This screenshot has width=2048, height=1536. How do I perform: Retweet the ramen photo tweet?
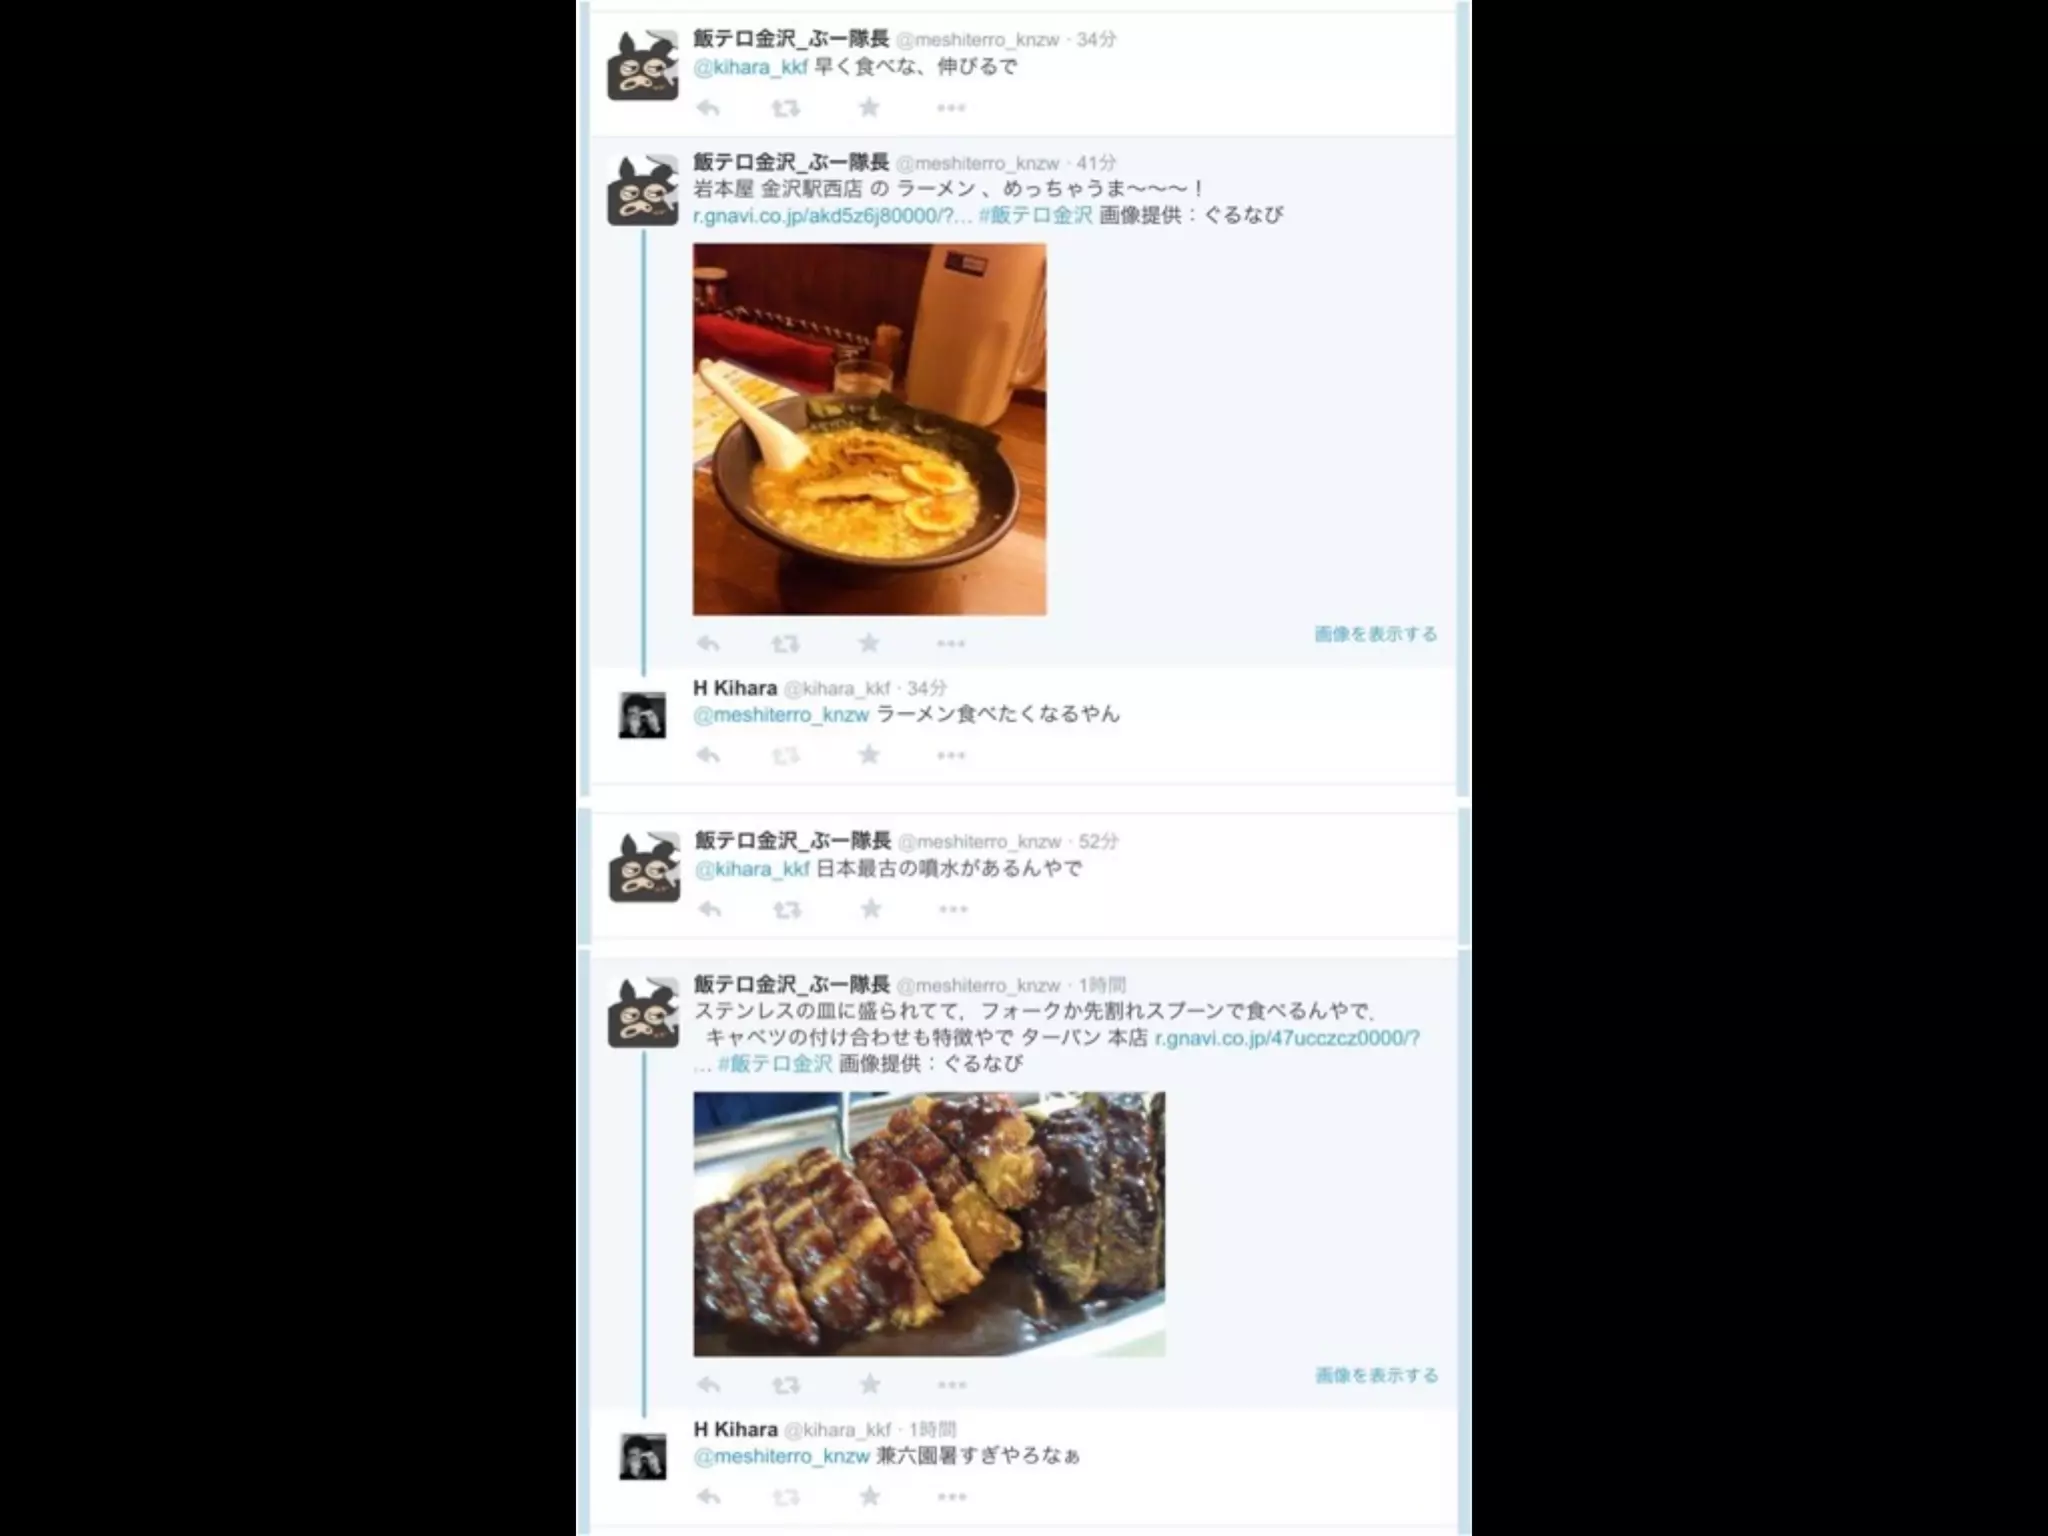786,644
